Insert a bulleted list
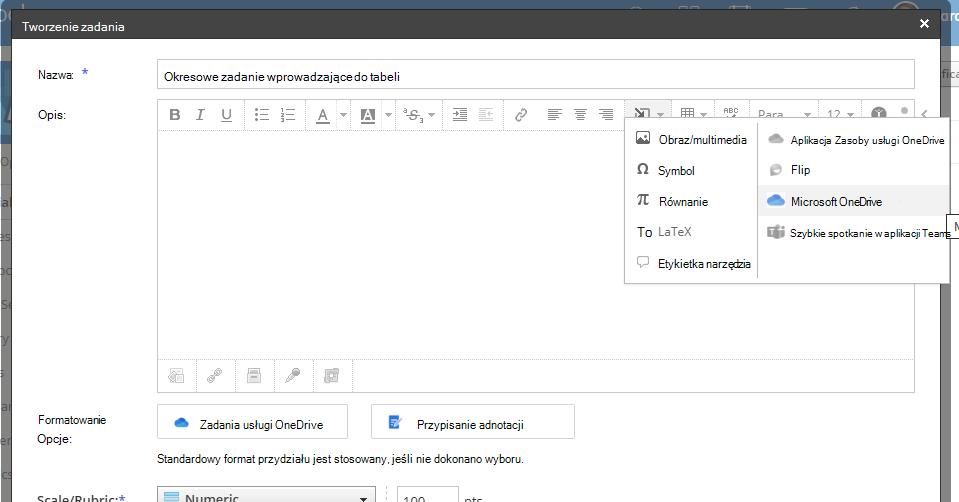This screenshot has height=502, width=959. coord(262,114)
